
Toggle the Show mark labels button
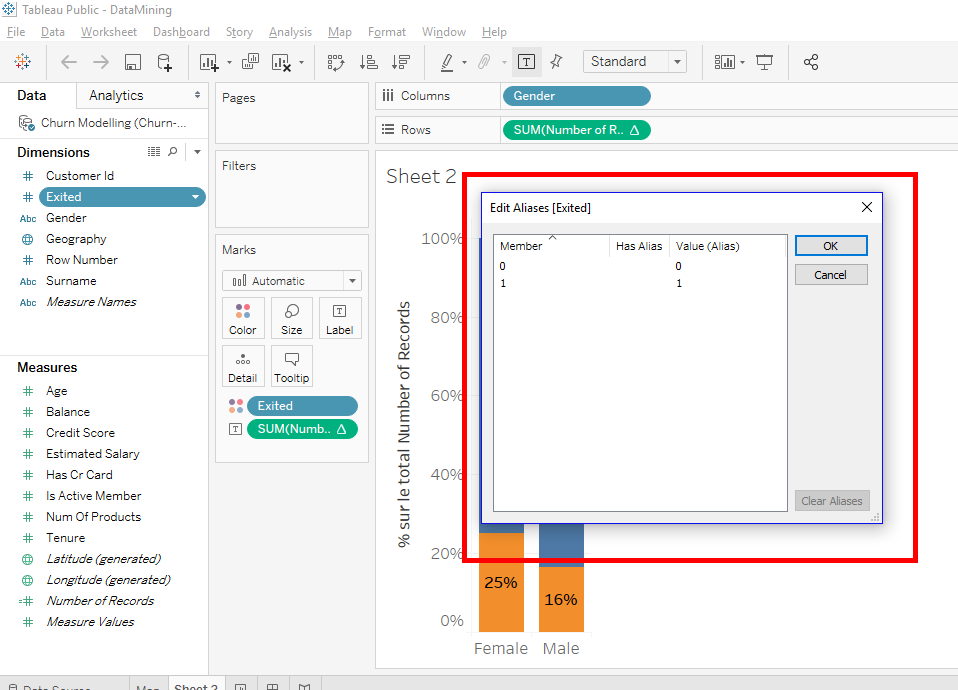tap(526, 62)
